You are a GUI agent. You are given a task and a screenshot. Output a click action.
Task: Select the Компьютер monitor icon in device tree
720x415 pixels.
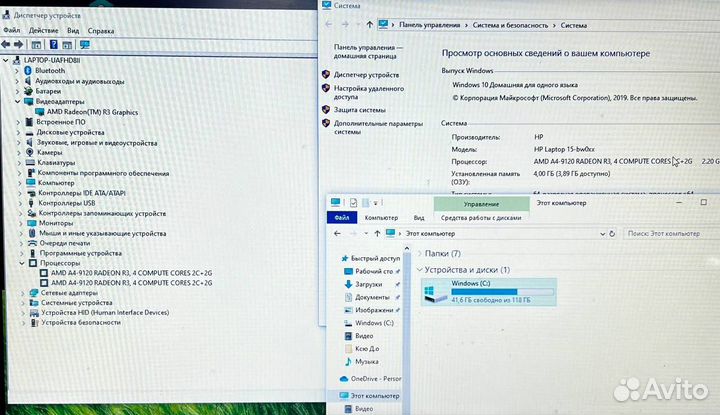31,183
